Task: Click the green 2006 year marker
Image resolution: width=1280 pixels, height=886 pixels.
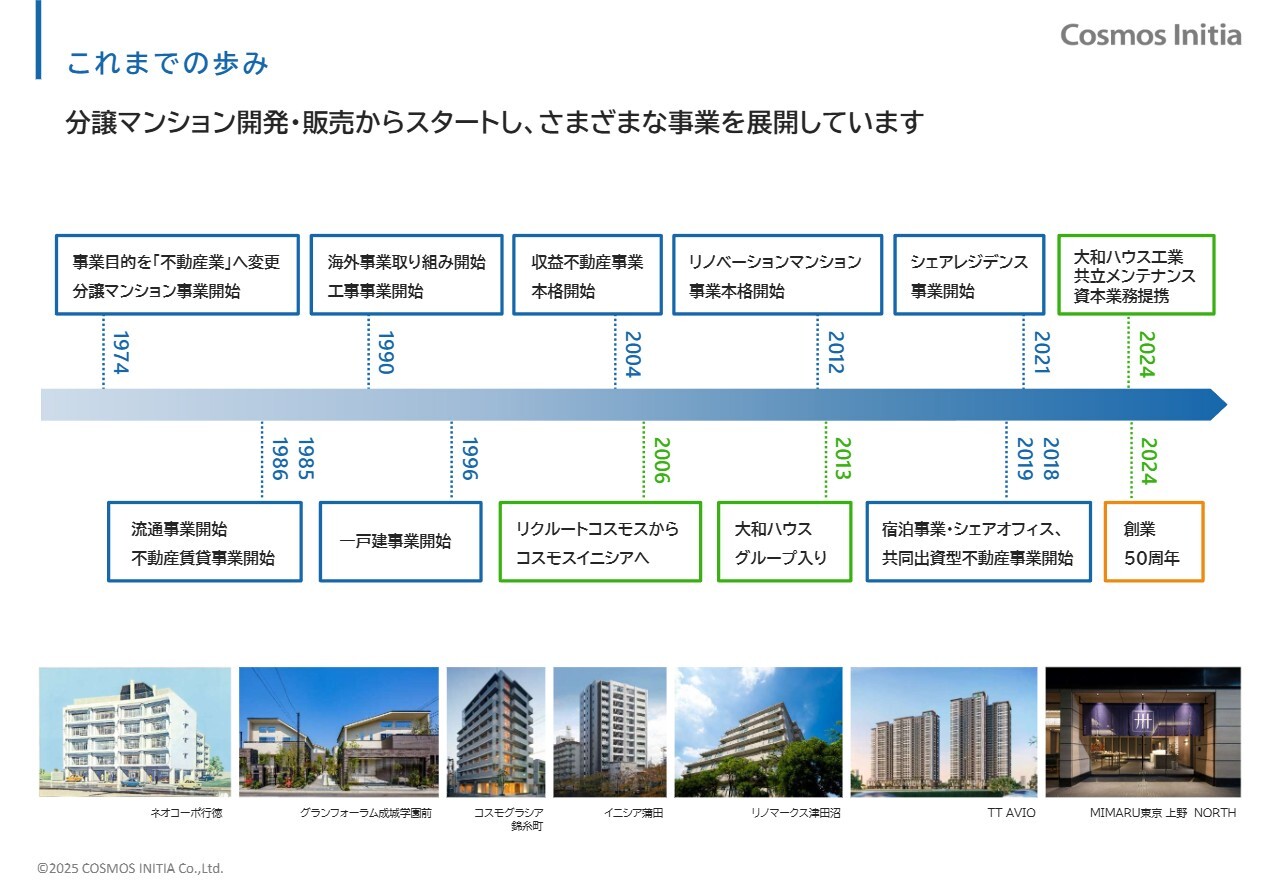Action: [661, 460]
